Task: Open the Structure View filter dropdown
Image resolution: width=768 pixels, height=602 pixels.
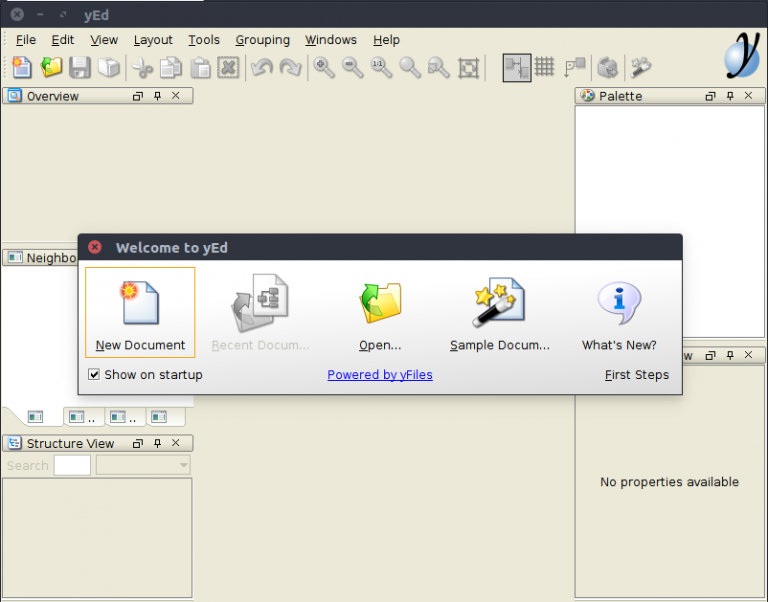Action: click(143, 465)
